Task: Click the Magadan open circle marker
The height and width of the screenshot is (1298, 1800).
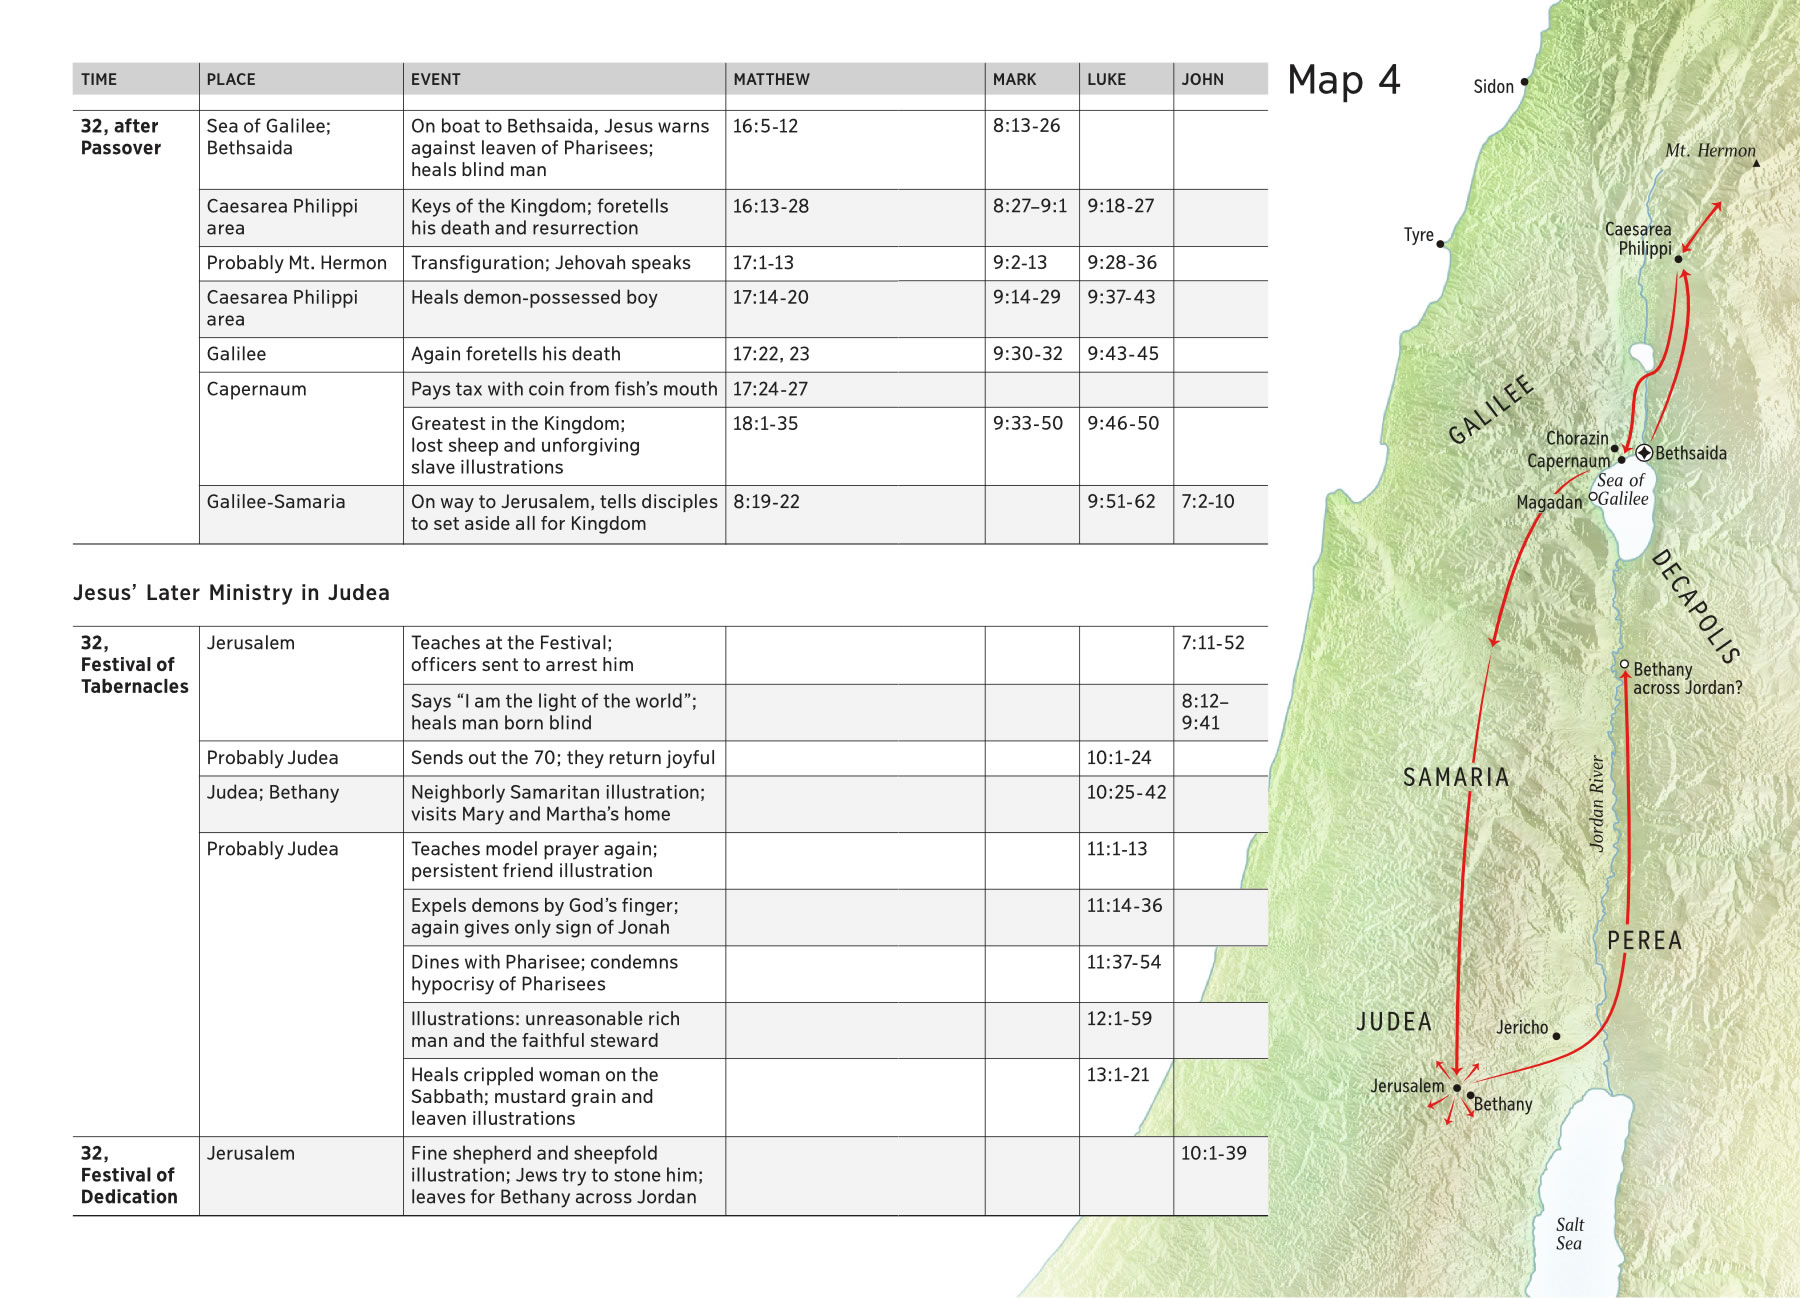Action: coord(1593,497)
